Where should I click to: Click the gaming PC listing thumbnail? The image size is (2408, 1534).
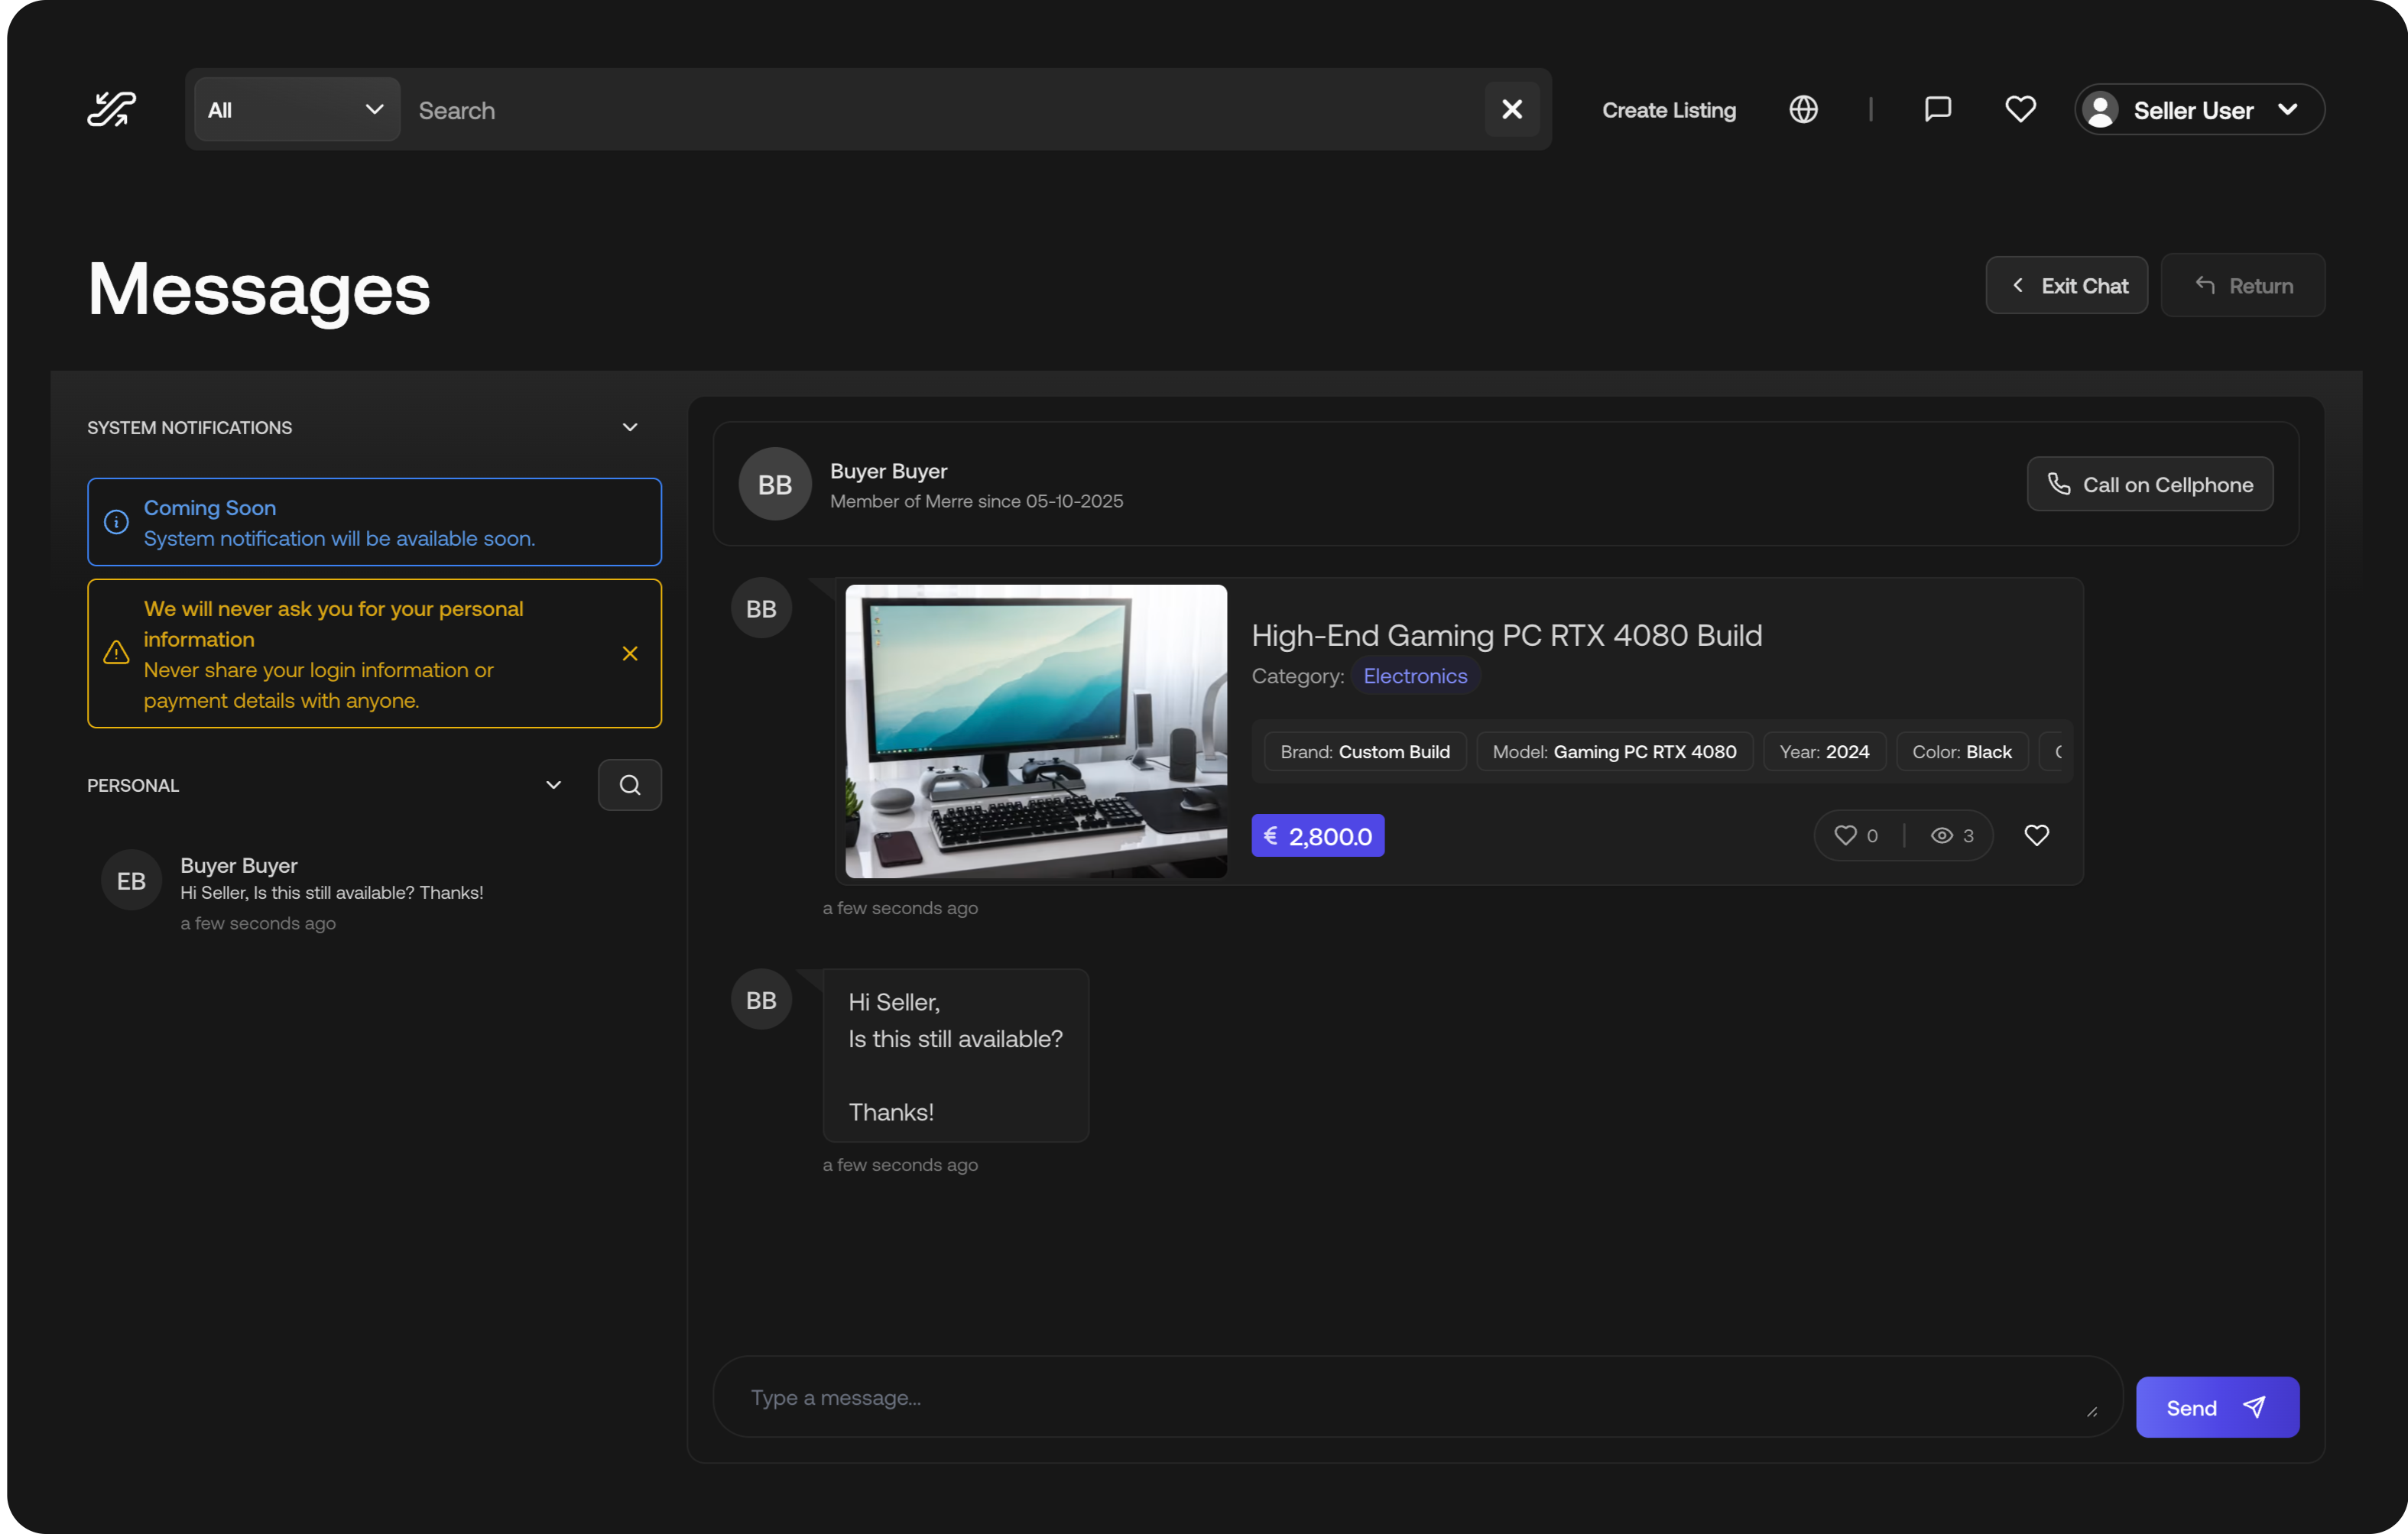1035,731
